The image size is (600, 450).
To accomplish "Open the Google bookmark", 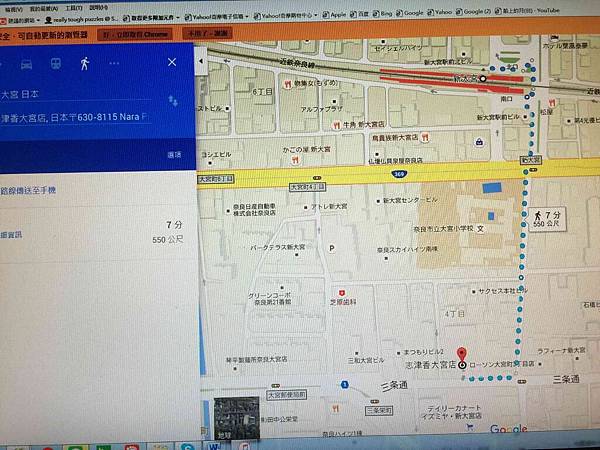I will pos(409,13).
